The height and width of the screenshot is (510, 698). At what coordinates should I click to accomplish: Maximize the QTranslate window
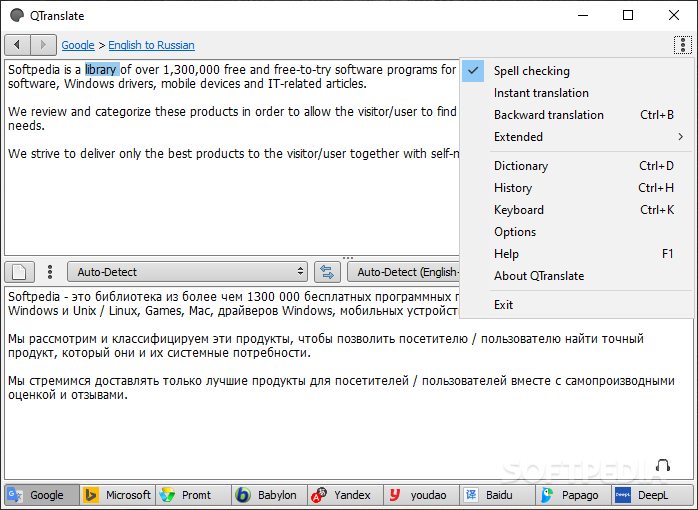(628, 16)
